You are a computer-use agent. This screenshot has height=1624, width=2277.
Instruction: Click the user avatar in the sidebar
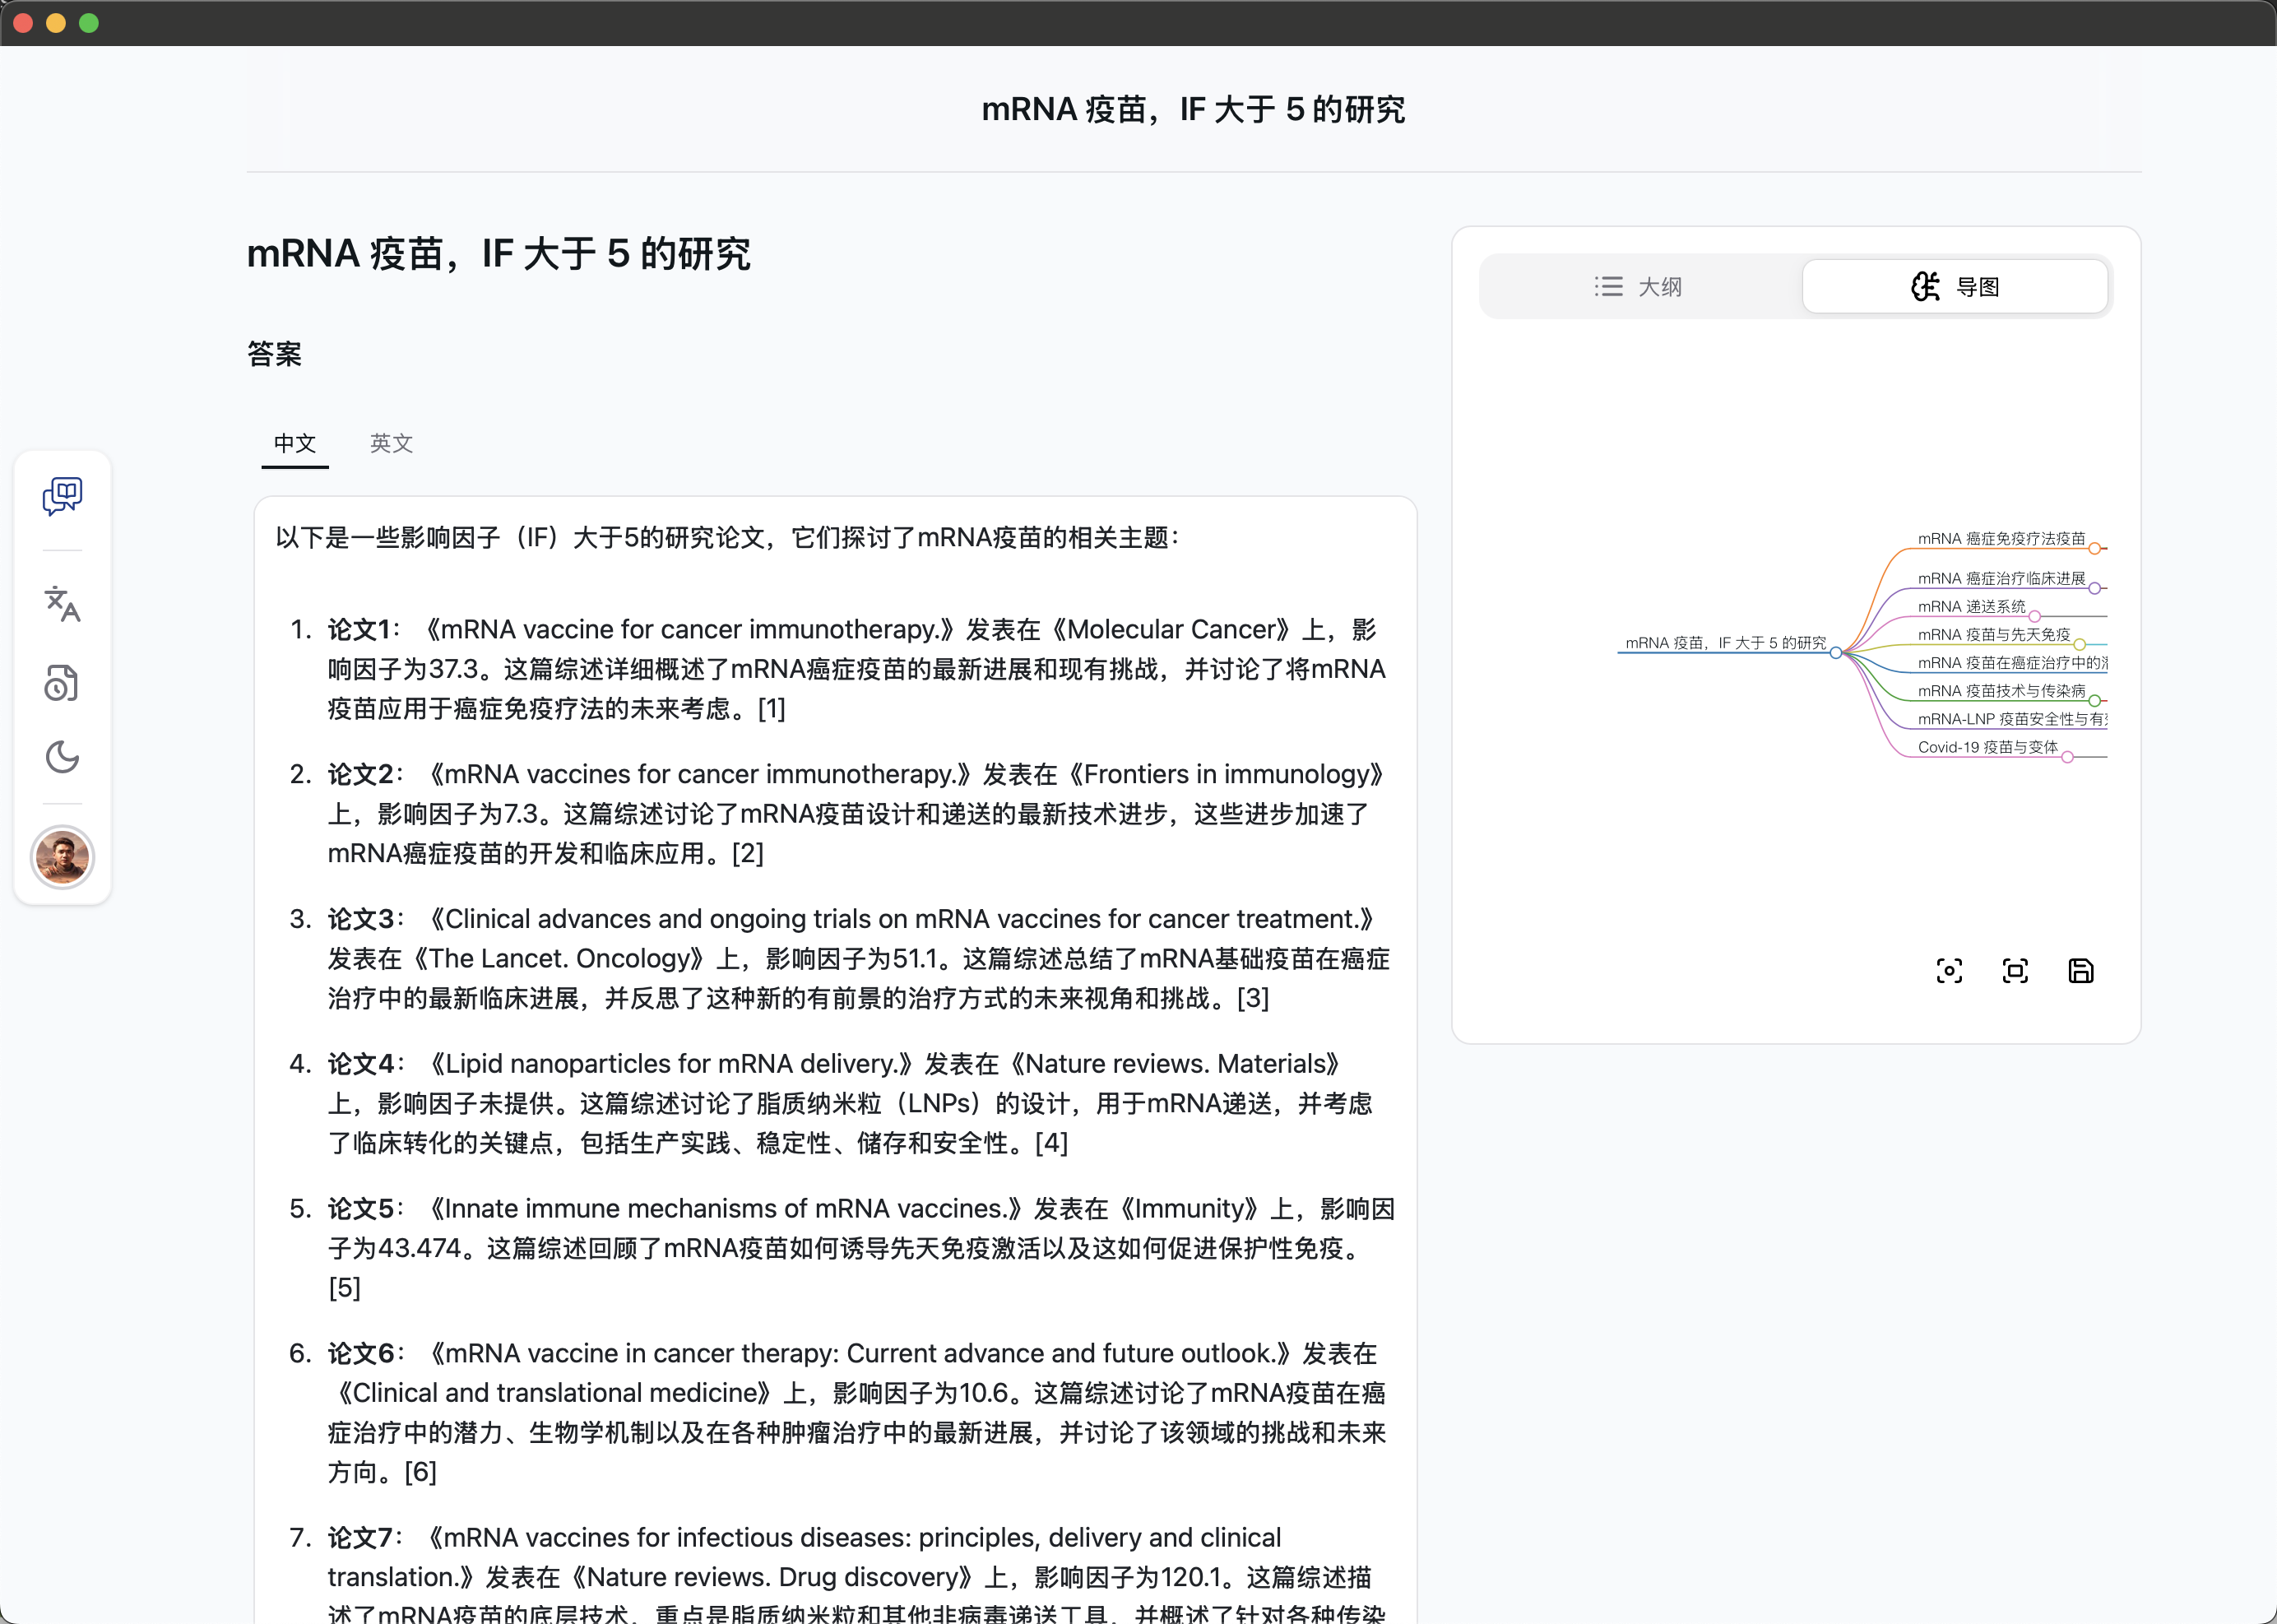[x=62, y=857]
